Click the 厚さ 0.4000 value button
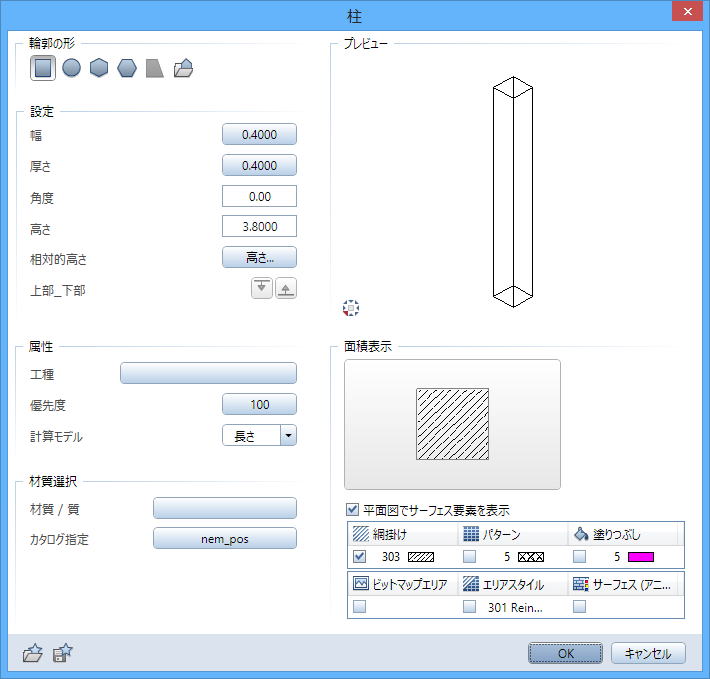The width and height of the screenshot is (710, 679). tap(259, 165)
